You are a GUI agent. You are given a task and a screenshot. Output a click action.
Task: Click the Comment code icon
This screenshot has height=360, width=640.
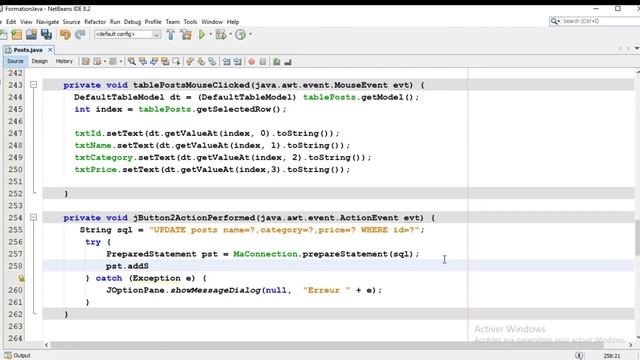click(277, 62)
